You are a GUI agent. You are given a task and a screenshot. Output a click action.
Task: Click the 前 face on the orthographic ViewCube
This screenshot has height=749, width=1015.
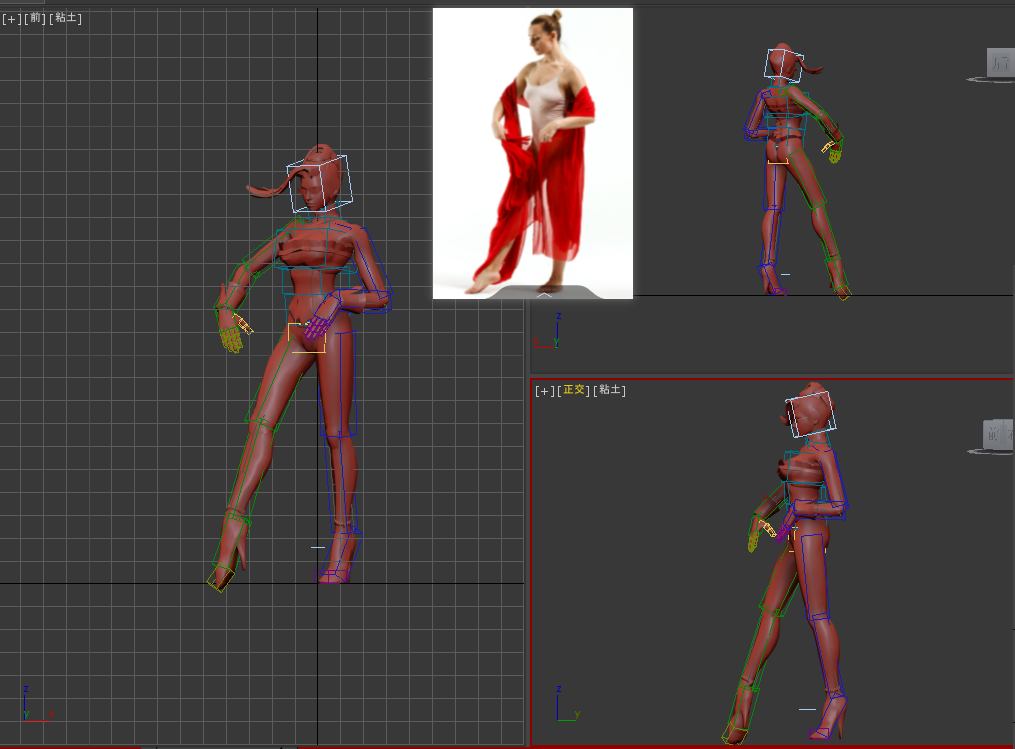point(996,433)
